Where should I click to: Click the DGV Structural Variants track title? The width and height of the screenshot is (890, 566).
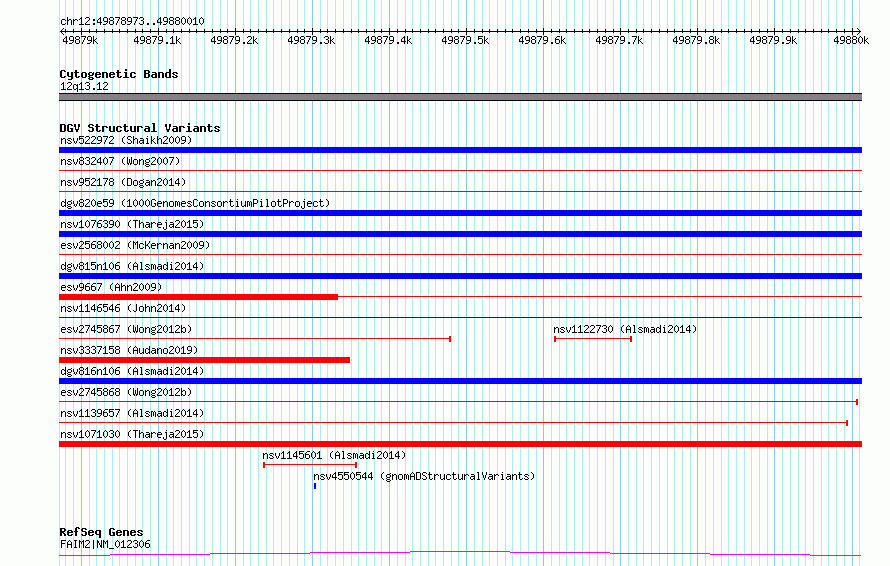tap(140, 128)
